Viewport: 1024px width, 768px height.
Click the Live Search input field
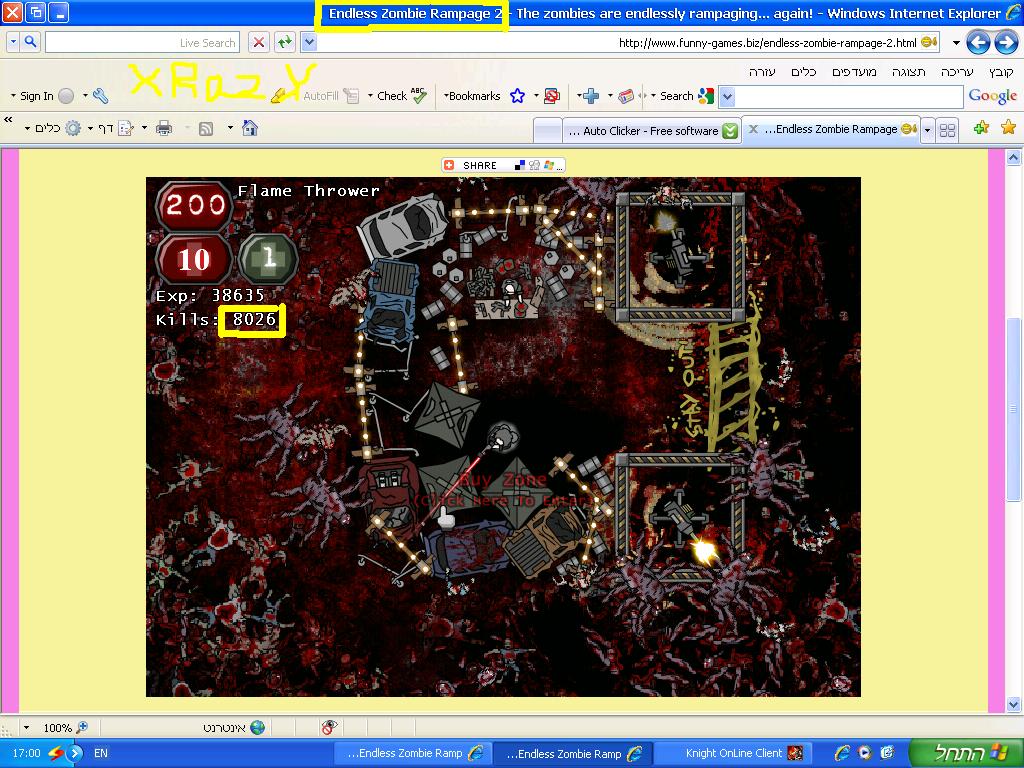pyautogui.click(x=142, y=42)
